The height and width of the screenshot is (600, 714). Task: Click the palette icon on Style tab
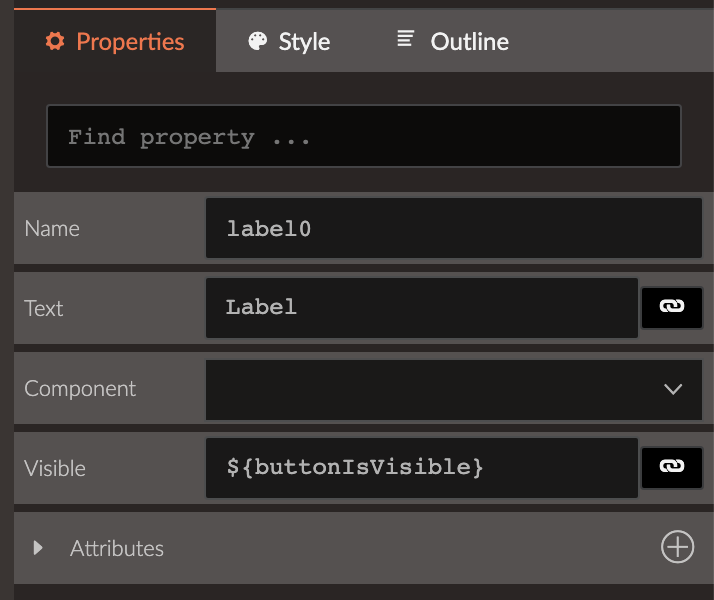pos(257,41)
